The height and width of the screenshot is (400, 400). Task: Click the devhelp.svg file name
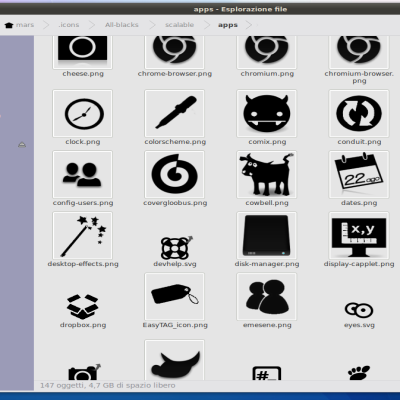click(x=175, y=264)
